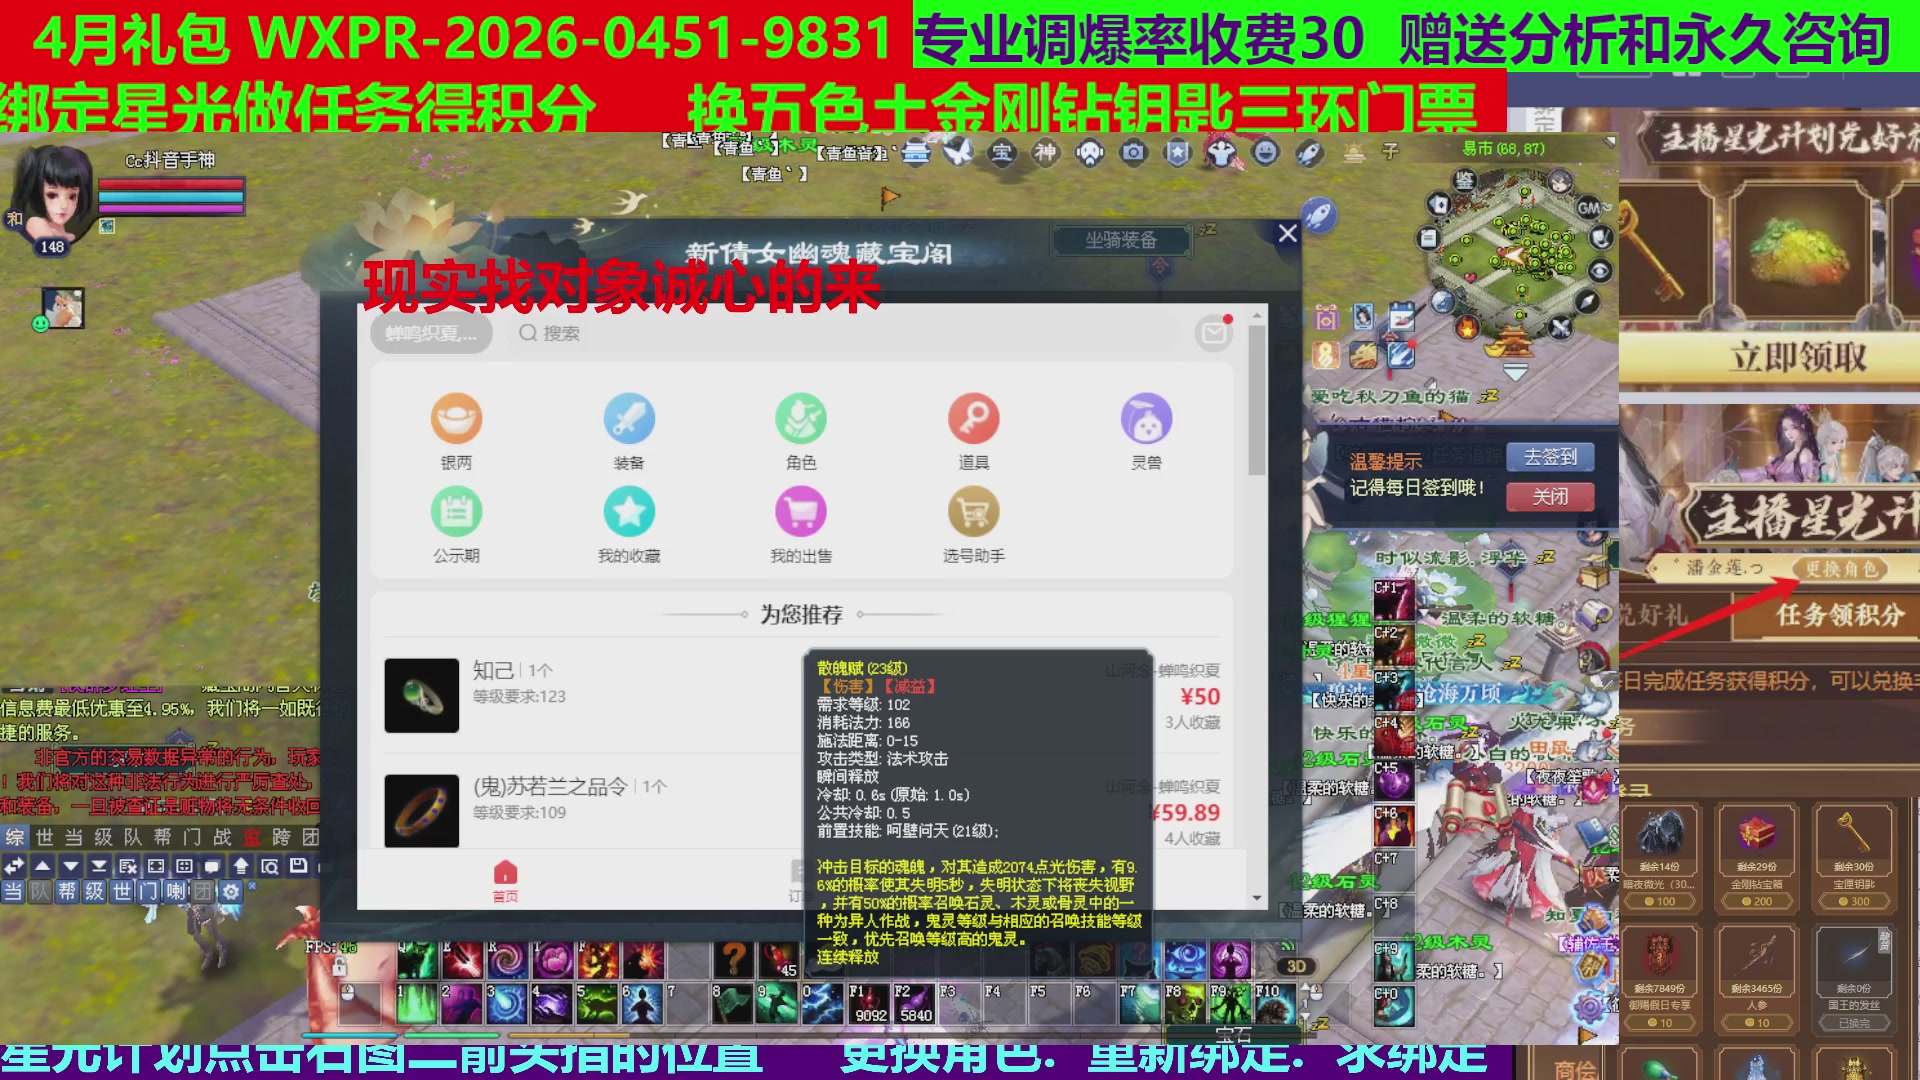Click the 更换角色 change character button
The height and width of the screenshot is (1080, 1920).
1842,569
